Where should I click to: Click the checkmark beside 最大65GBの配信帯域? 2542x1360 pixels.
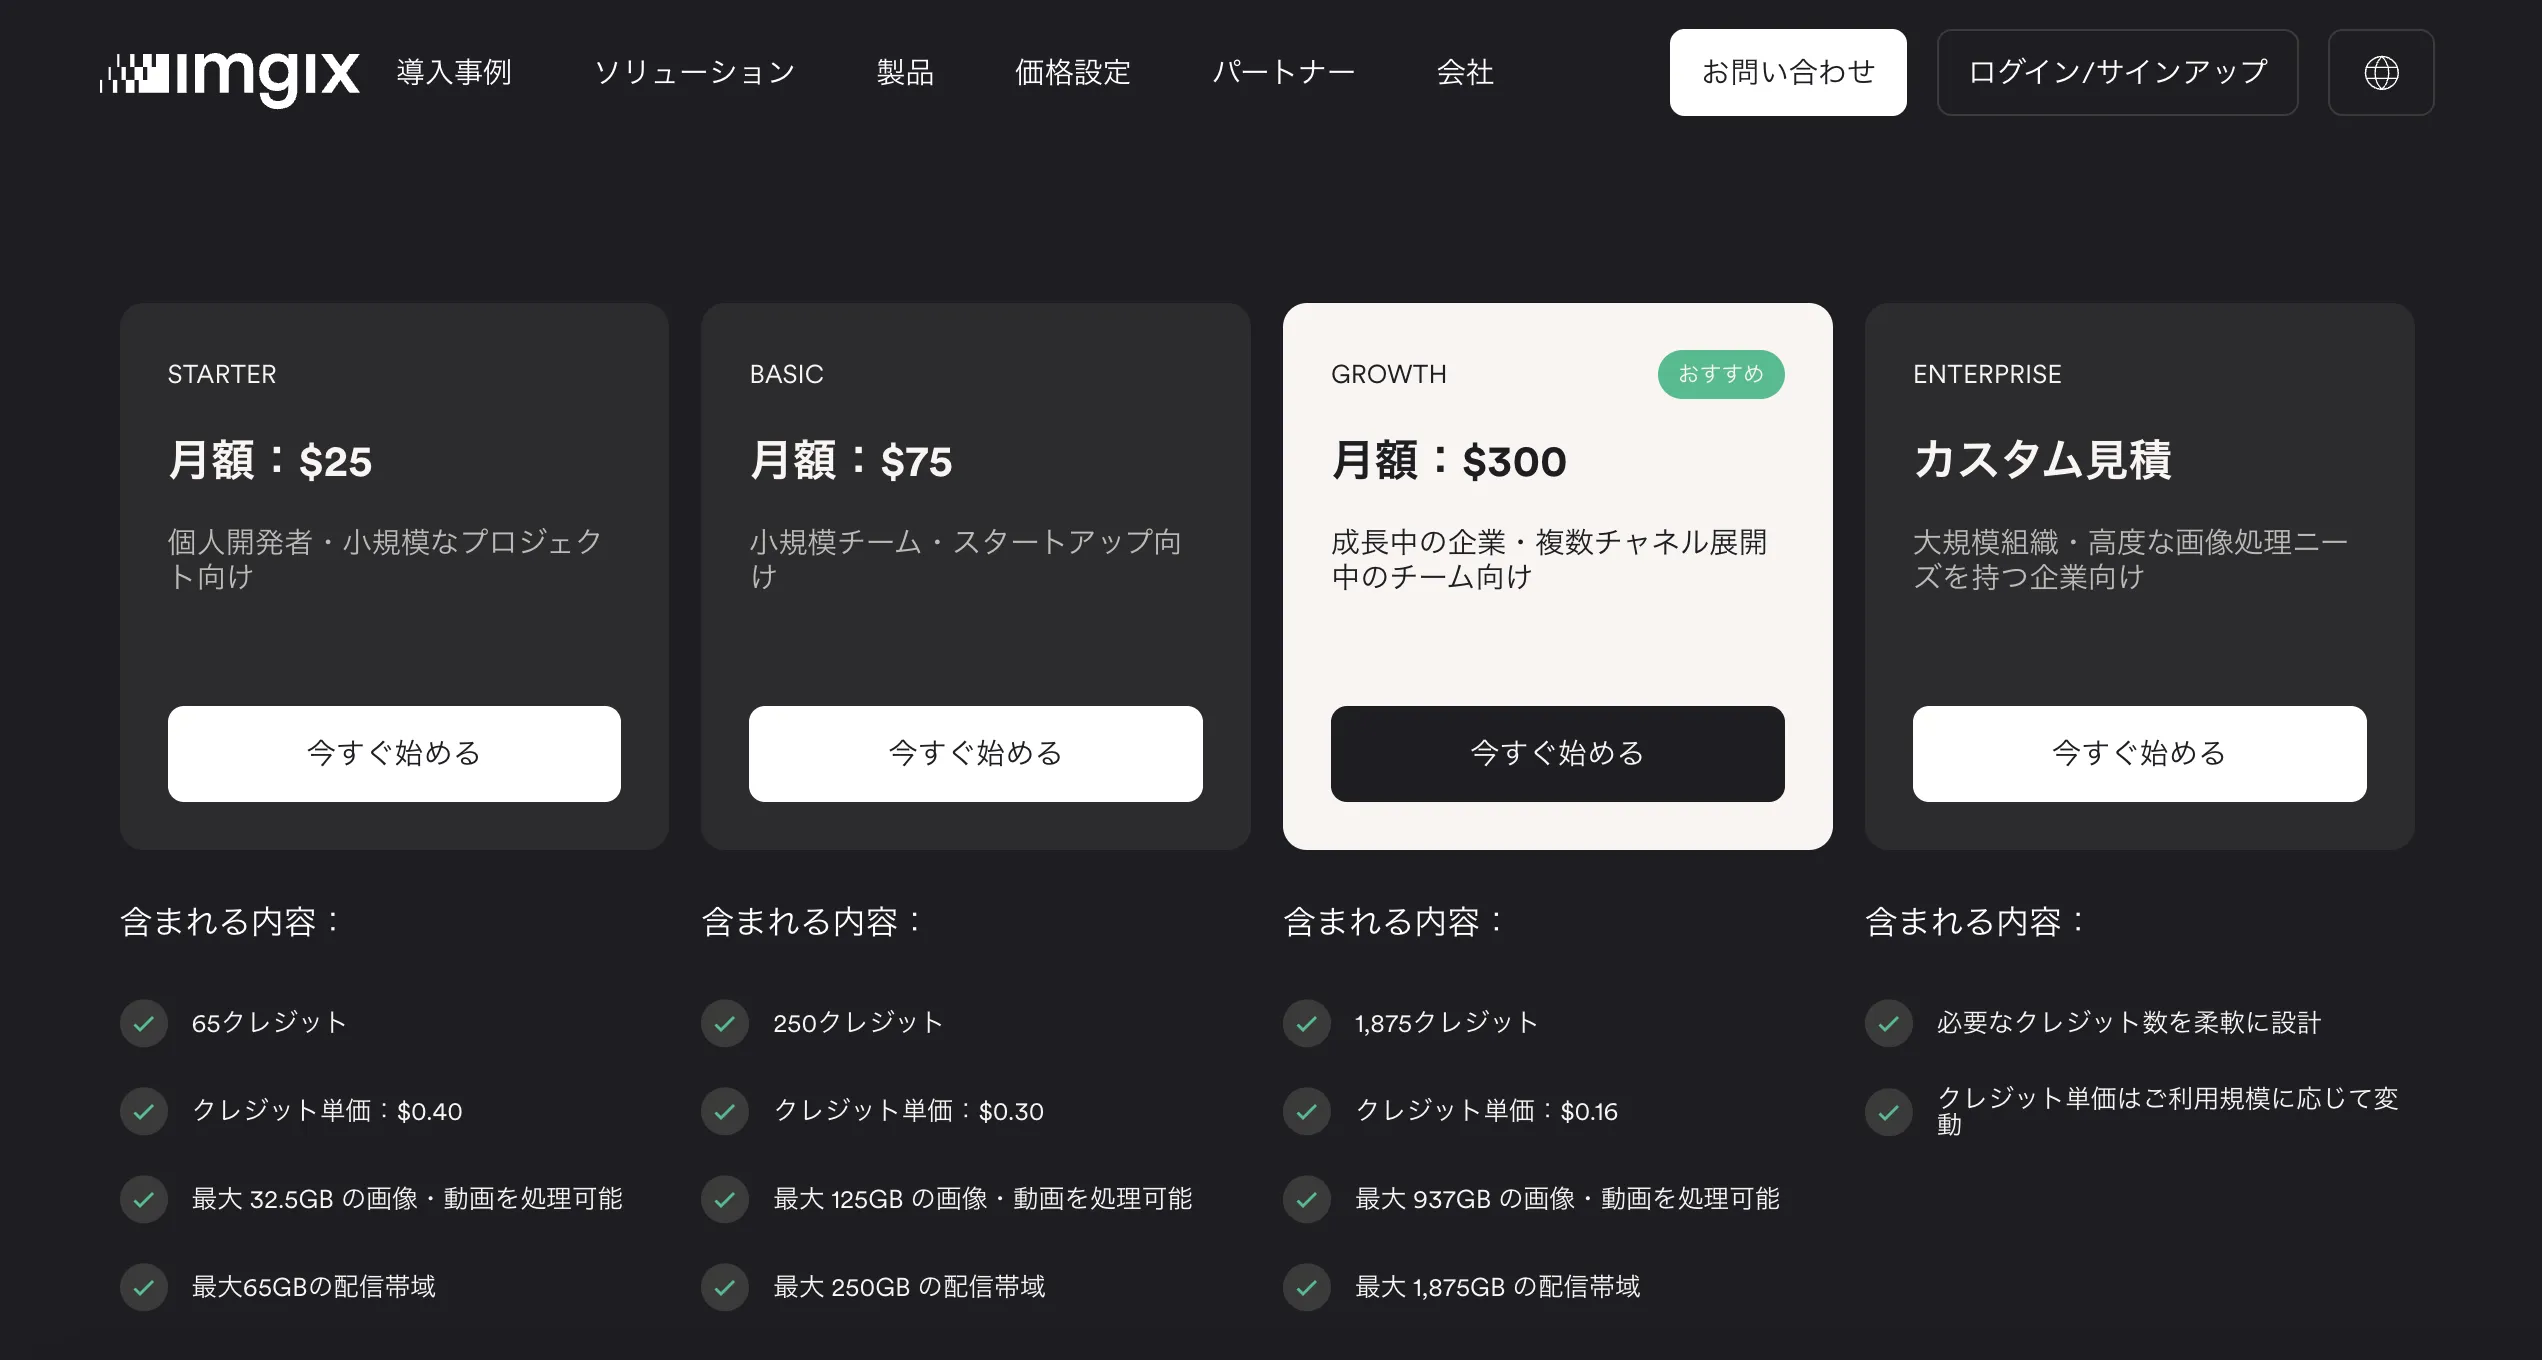[x=144, y=1287]
